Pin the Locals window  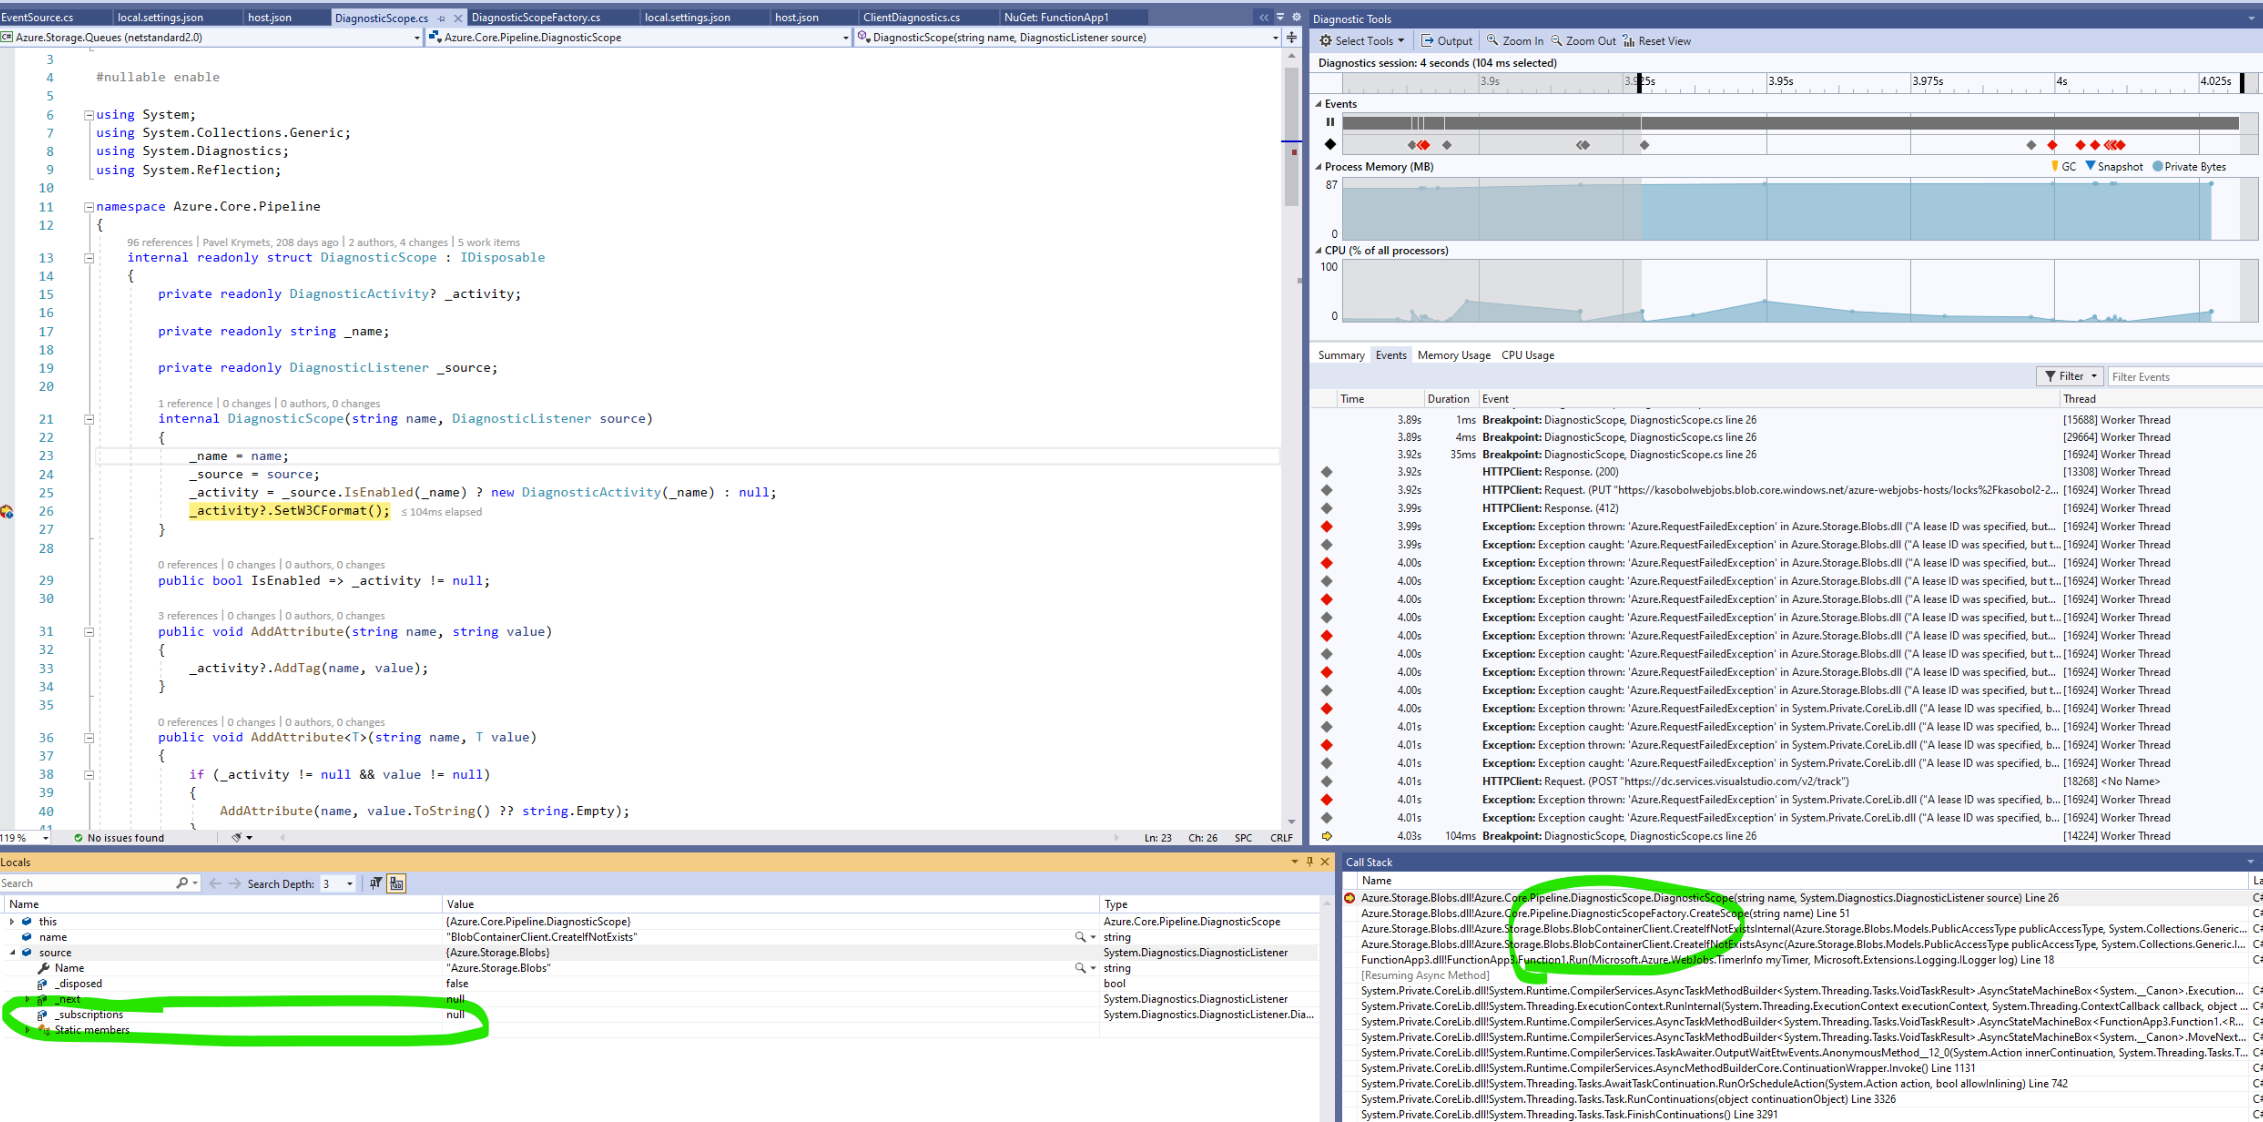tap(1310, 862)
